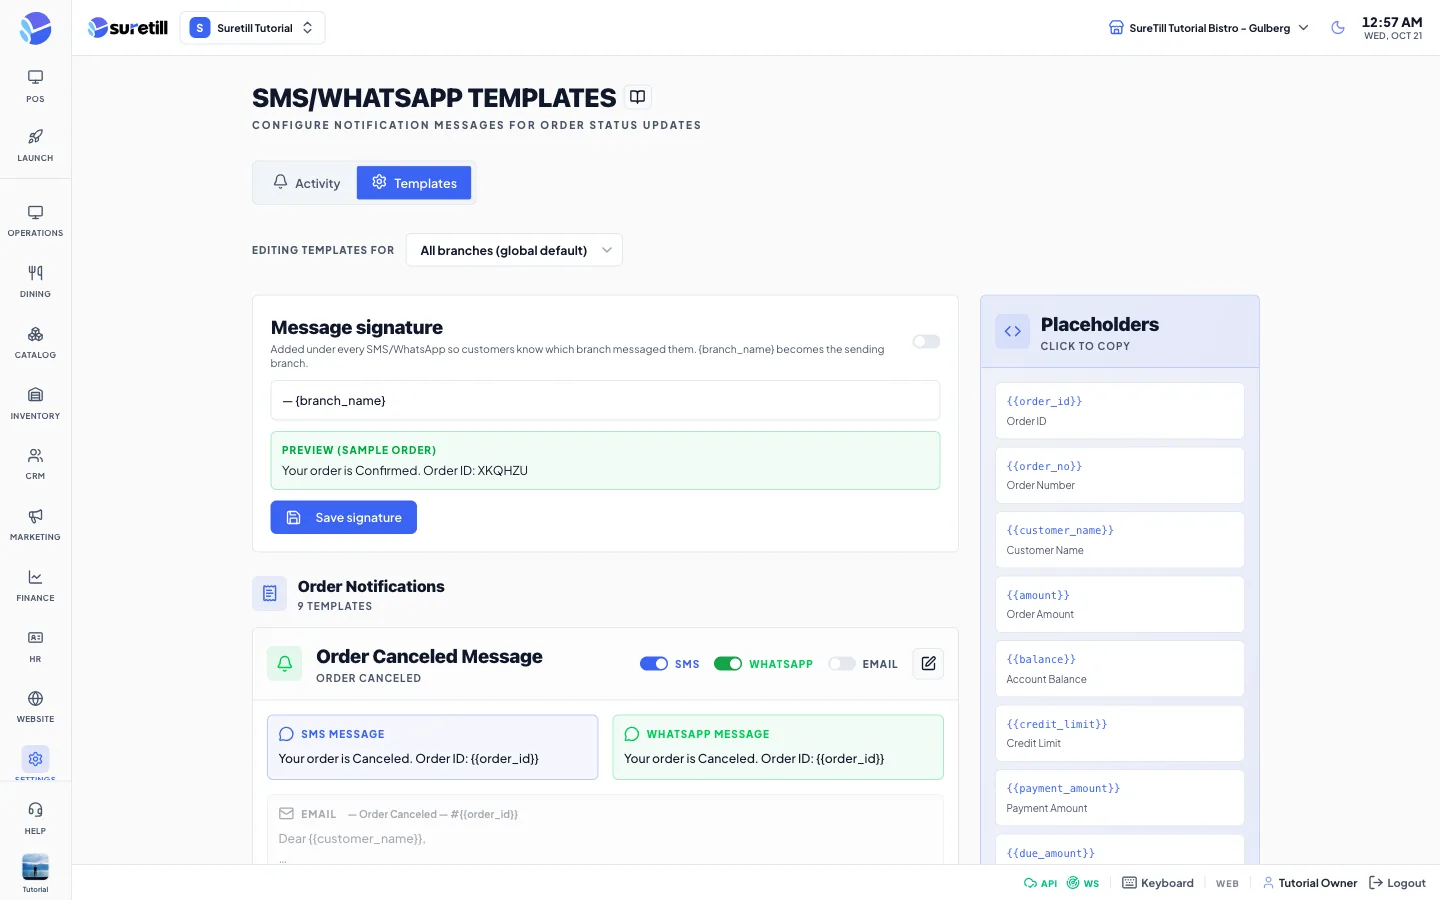The width and height of the screenshot is (1440, 900).
Task: Click the Suretill logo in sidebar
Action: (x=35, y=28)
